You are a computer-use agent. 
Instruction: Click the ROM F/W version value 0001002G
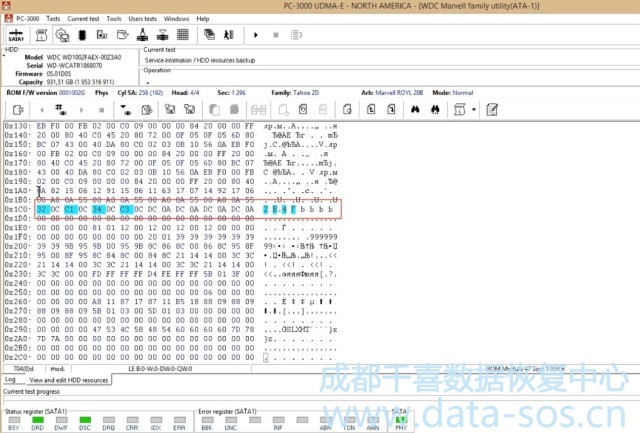pos(72,93)
